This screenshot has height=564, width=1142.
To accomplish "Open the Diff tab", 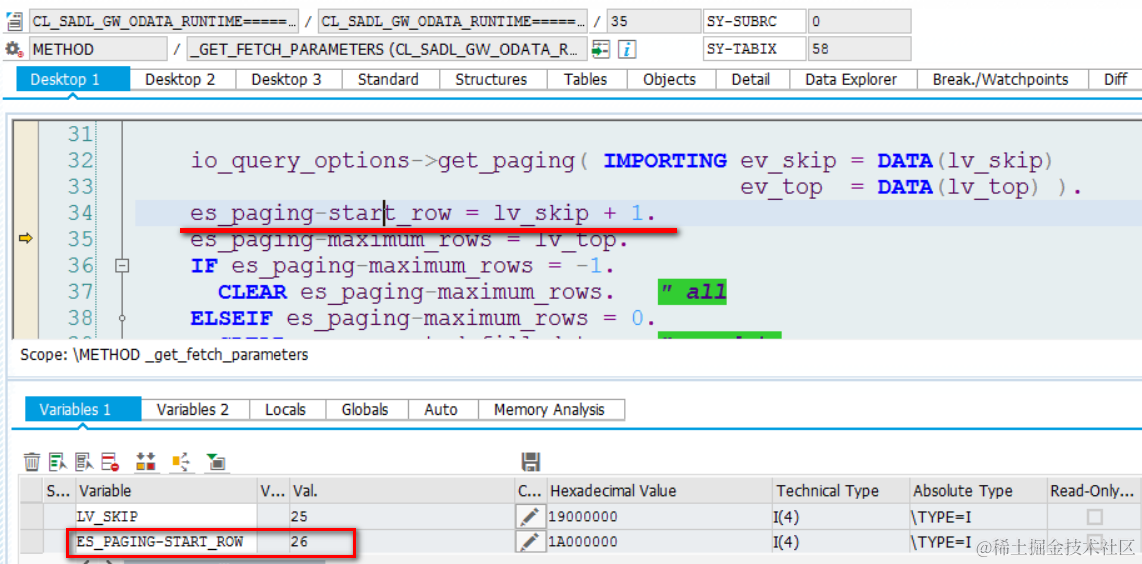I will [1115, 79].
